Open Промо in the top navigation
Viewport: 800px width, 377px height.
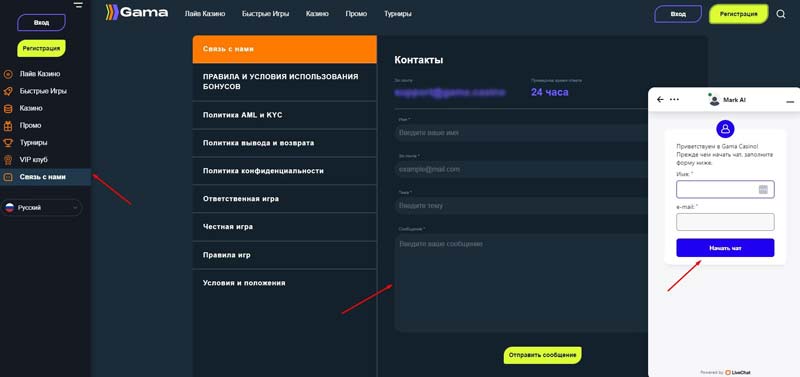click(356, 14)
